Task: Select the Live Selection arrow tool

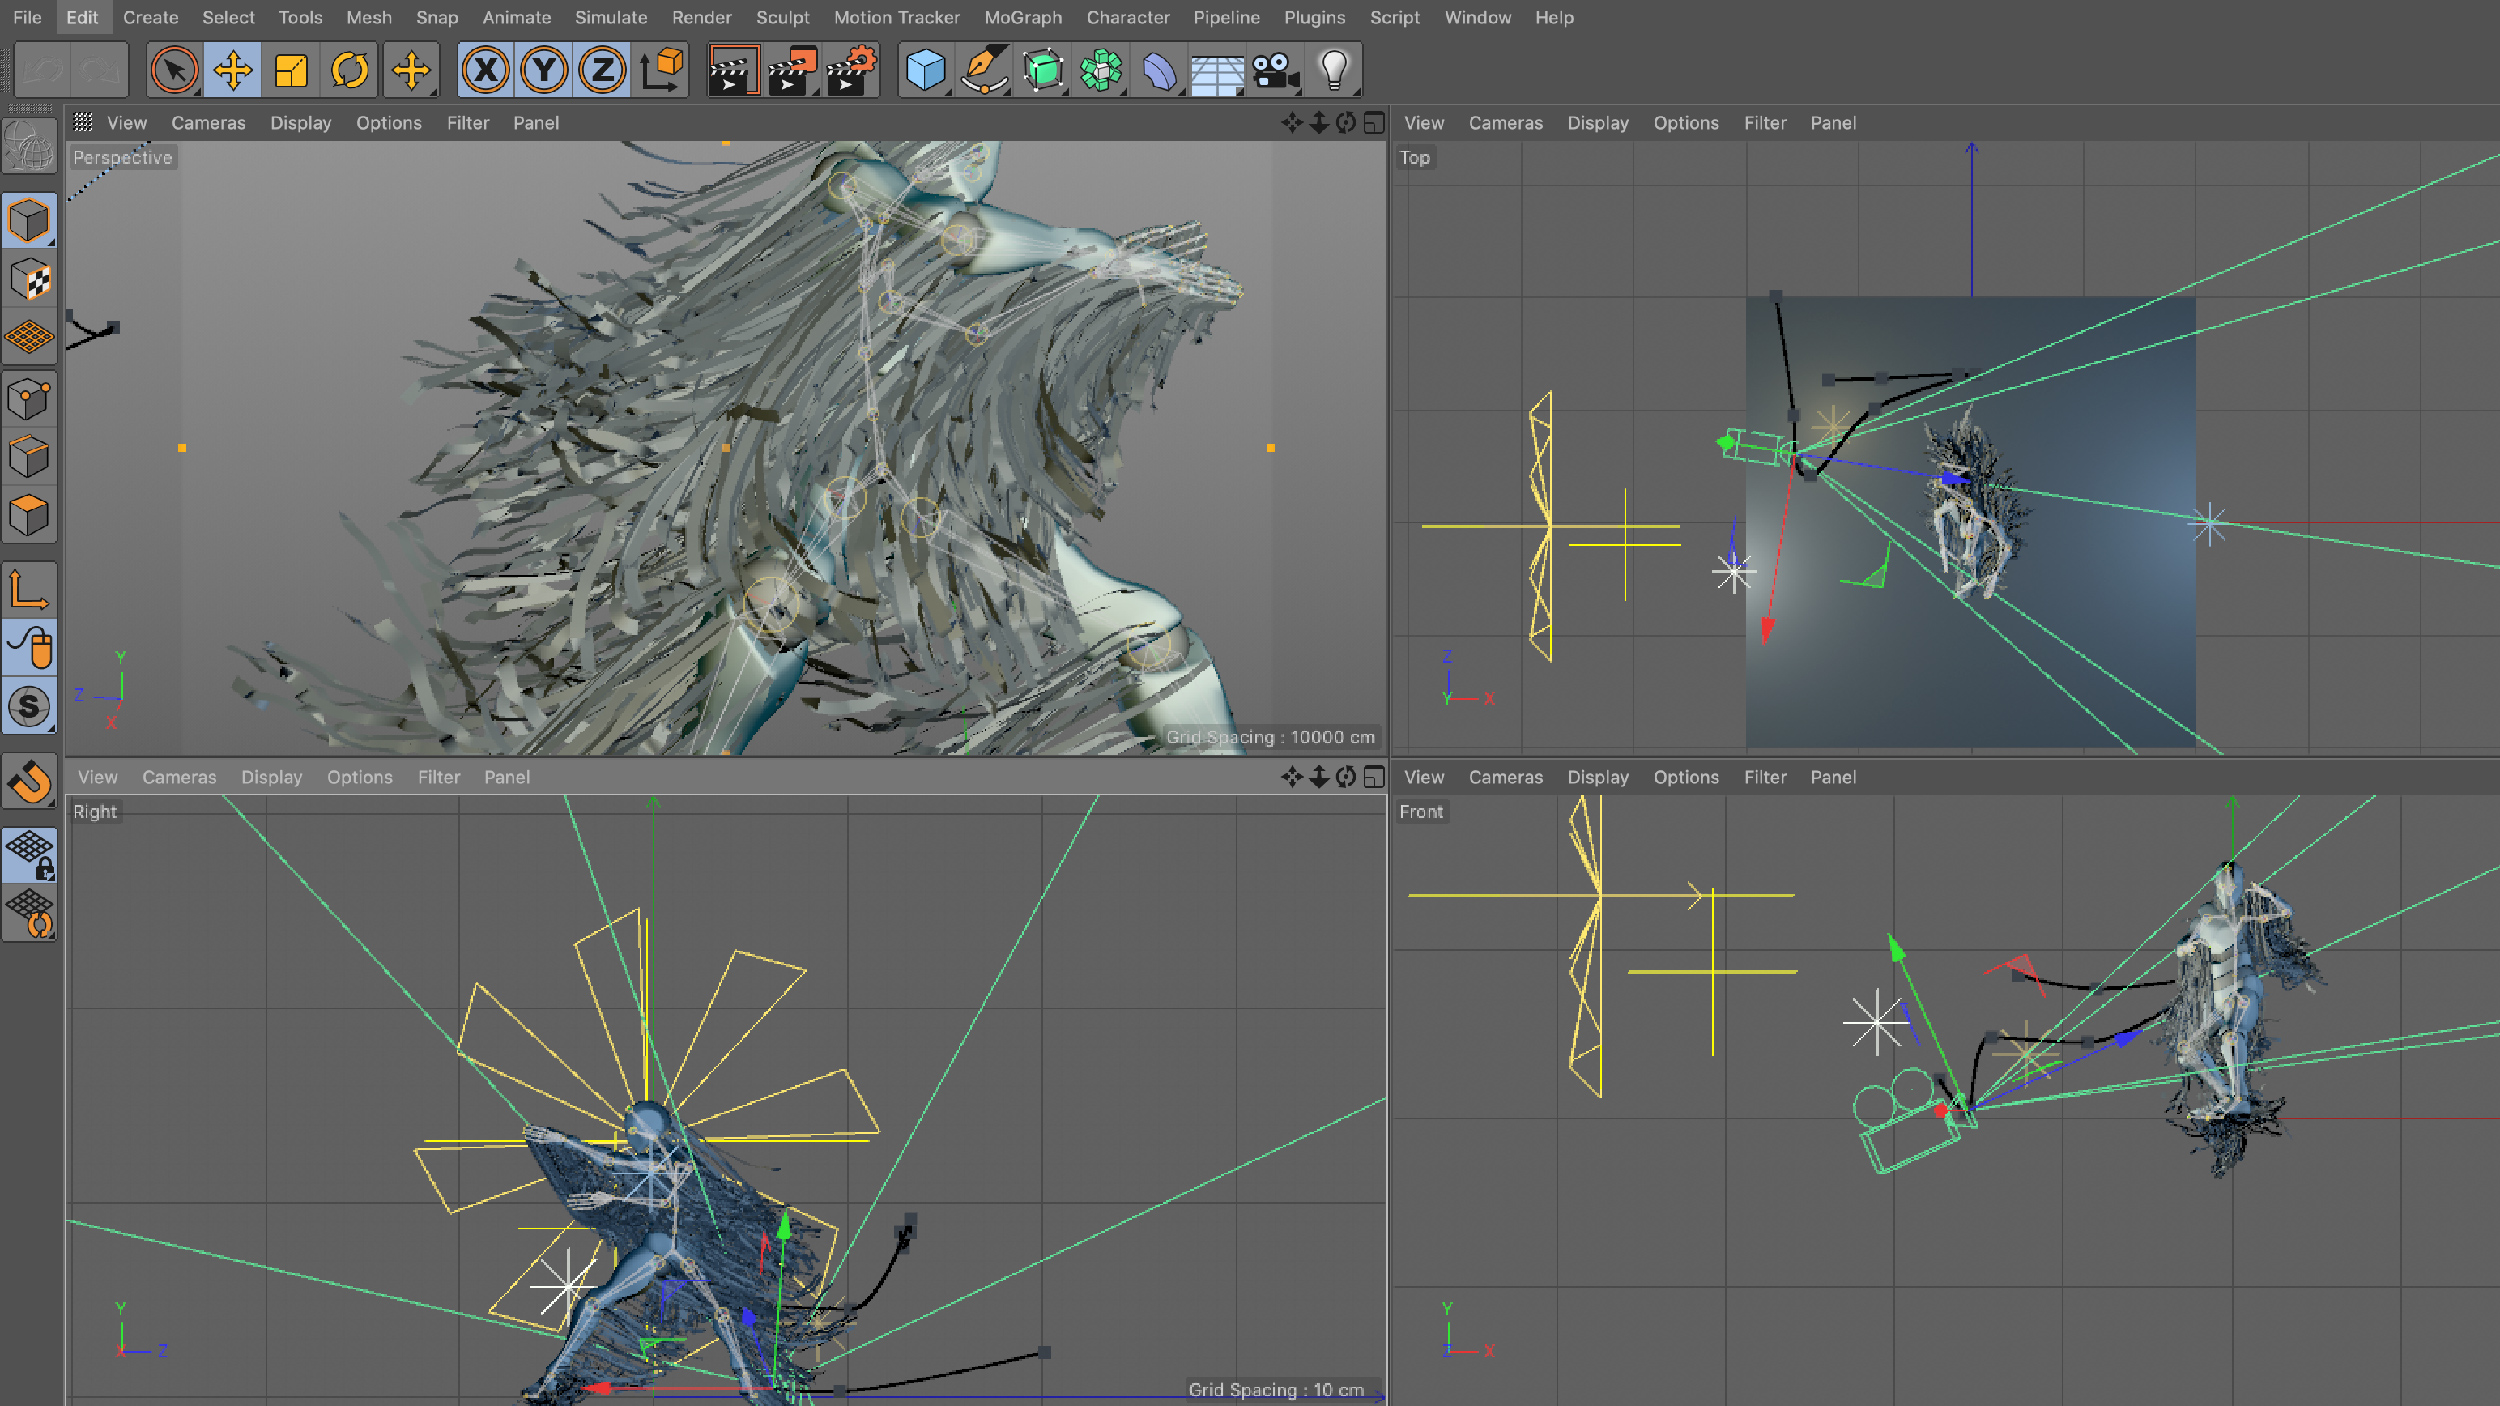Action: [x=174, y=70]
